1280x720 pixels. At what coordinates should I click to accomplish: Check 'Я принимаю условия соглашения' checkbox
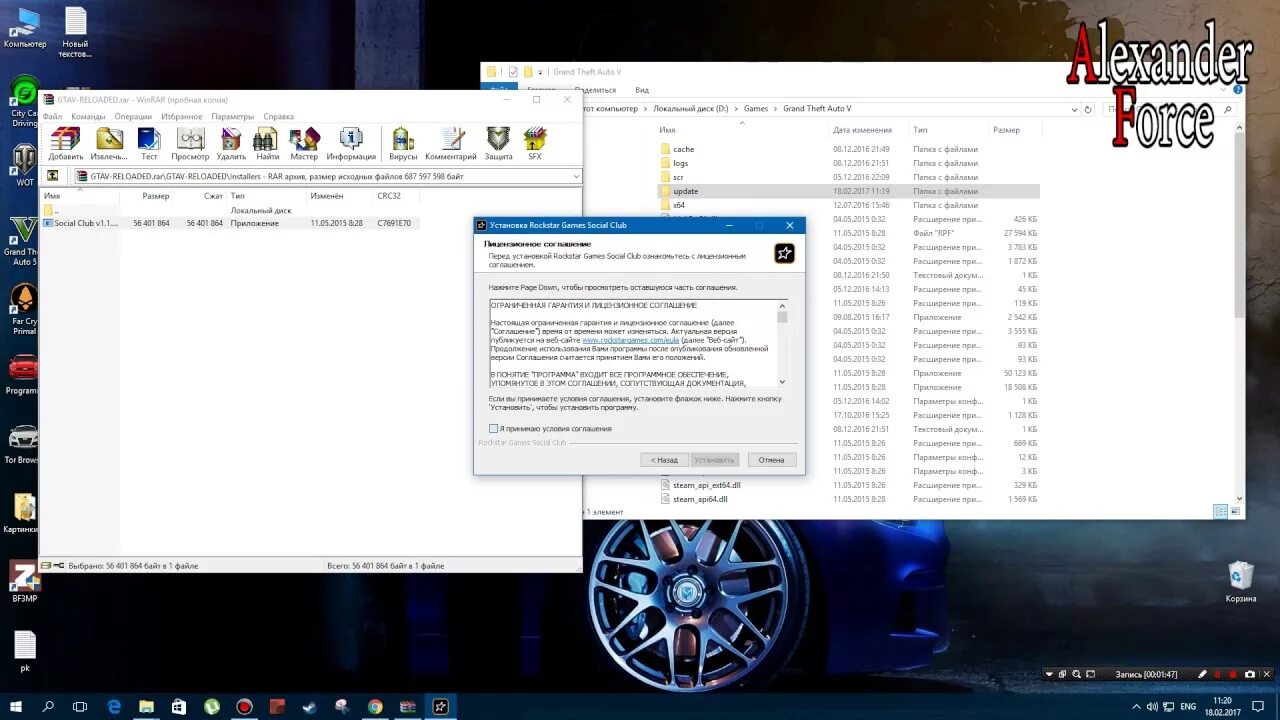tap(493, 428)
